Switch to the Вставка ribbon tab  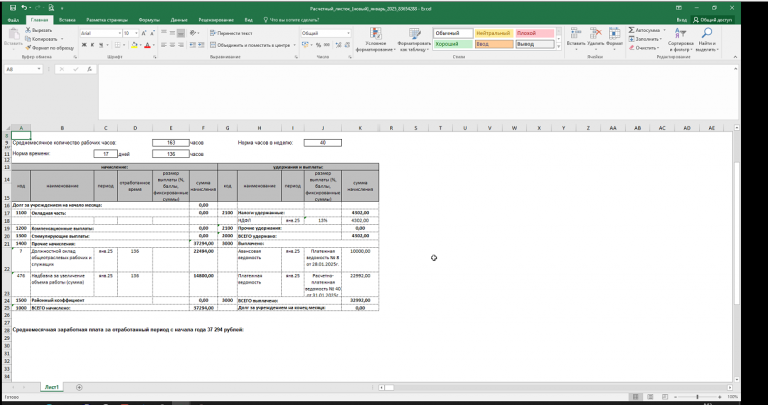coord(67,20)
